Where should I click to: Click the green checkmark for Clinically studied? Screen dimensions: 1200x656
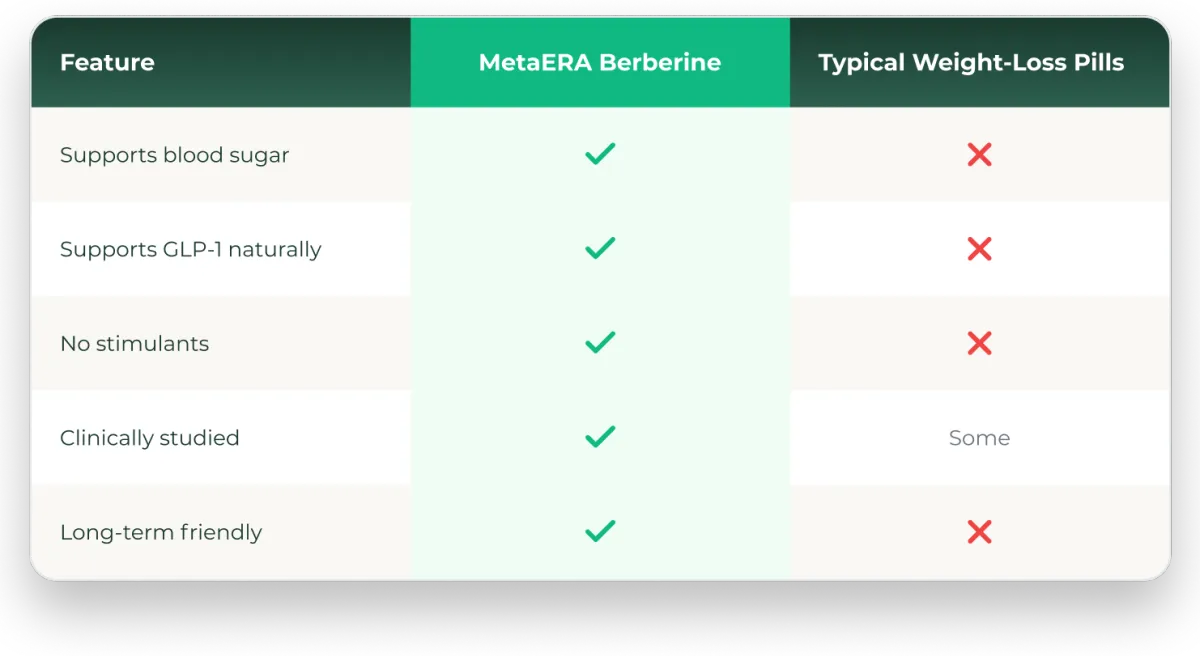click(x=600, y=437)
